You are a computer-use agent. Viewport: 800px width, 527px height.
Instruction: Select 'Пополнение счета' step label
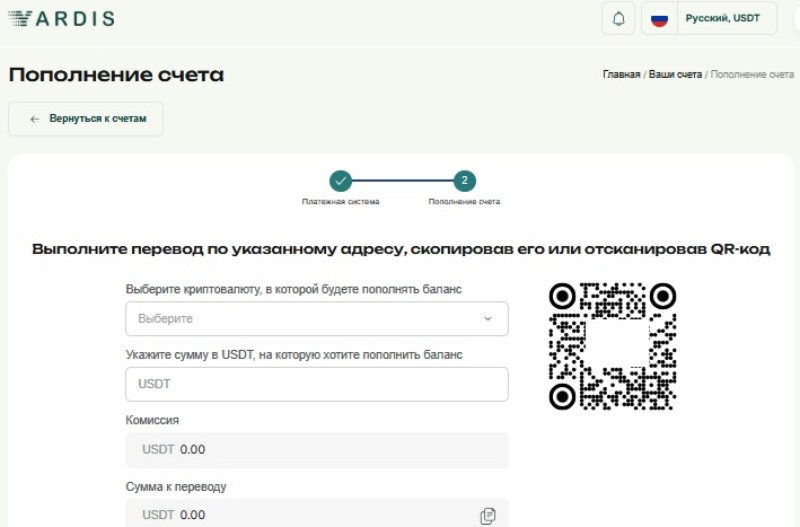(464, 202)
